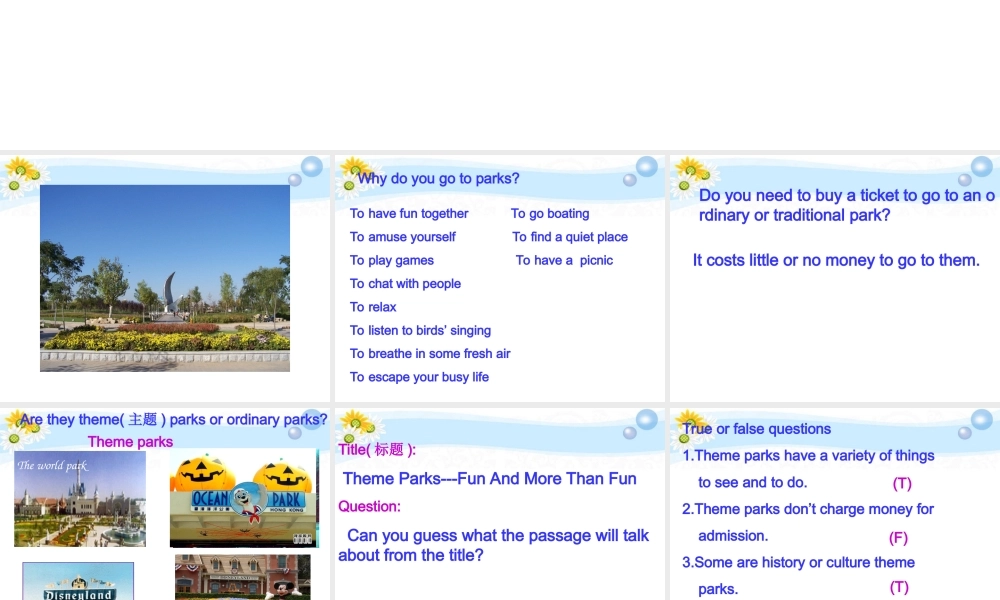Screen dimensions: 1000x600
Task: Select the magenta 'Question:' label
Action: pyautogui.click(x=369, y=506)
